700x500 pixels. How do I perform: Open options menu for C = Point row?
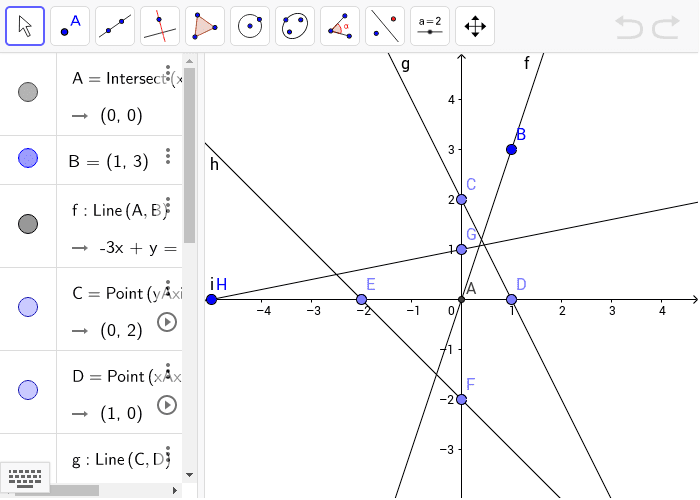pyautogui.click(x=168, y=288)
